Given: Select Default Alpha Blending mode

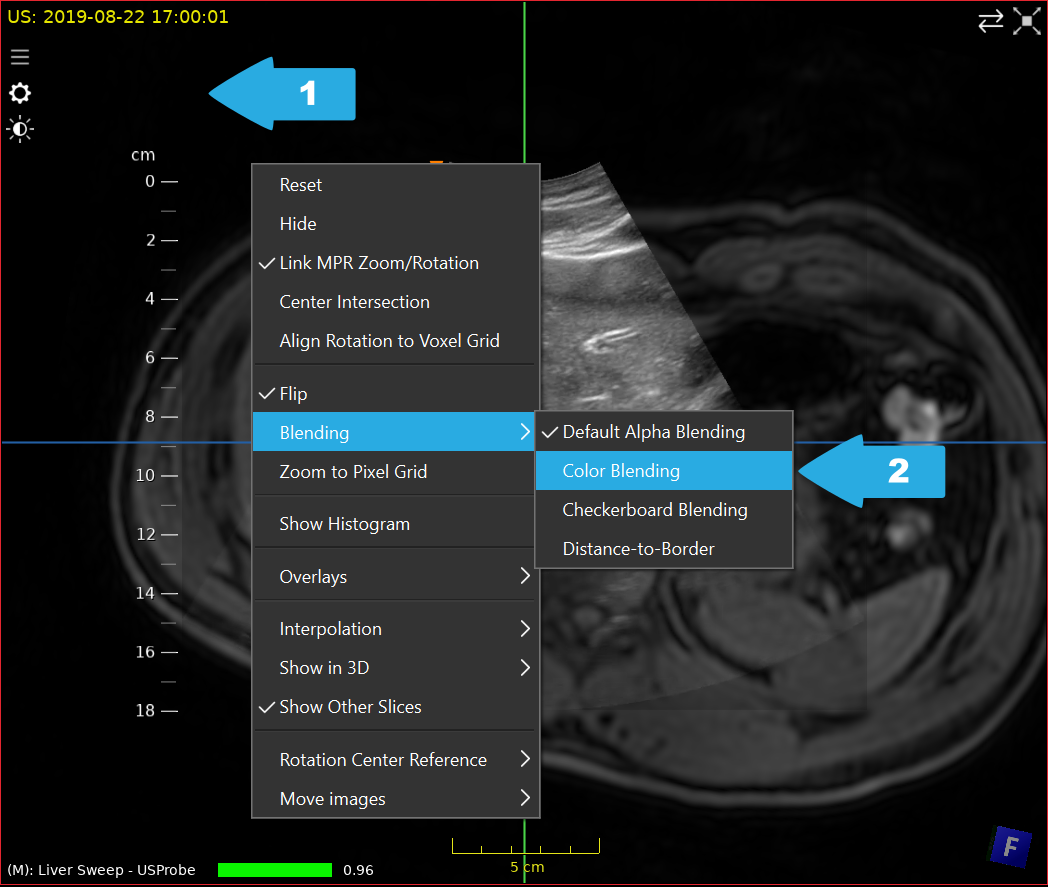Looking at the screenshot, I should pyautogui.click(x=653, y=432).
